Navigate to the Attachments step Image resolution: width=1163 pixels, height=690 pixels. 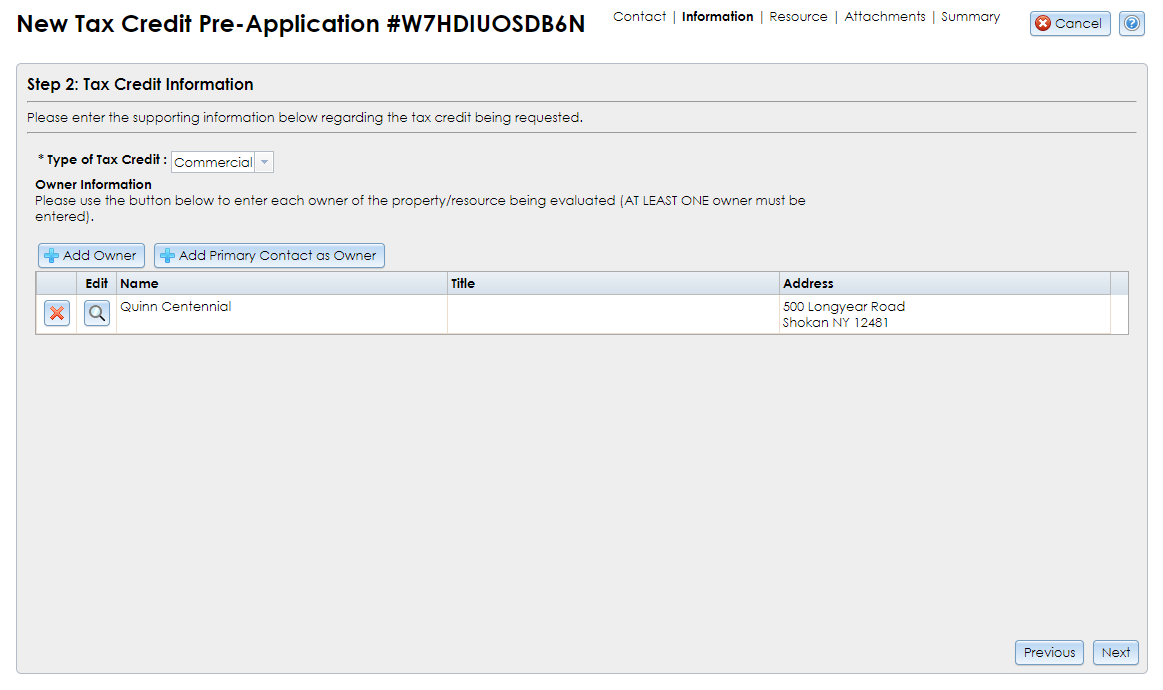885,17
